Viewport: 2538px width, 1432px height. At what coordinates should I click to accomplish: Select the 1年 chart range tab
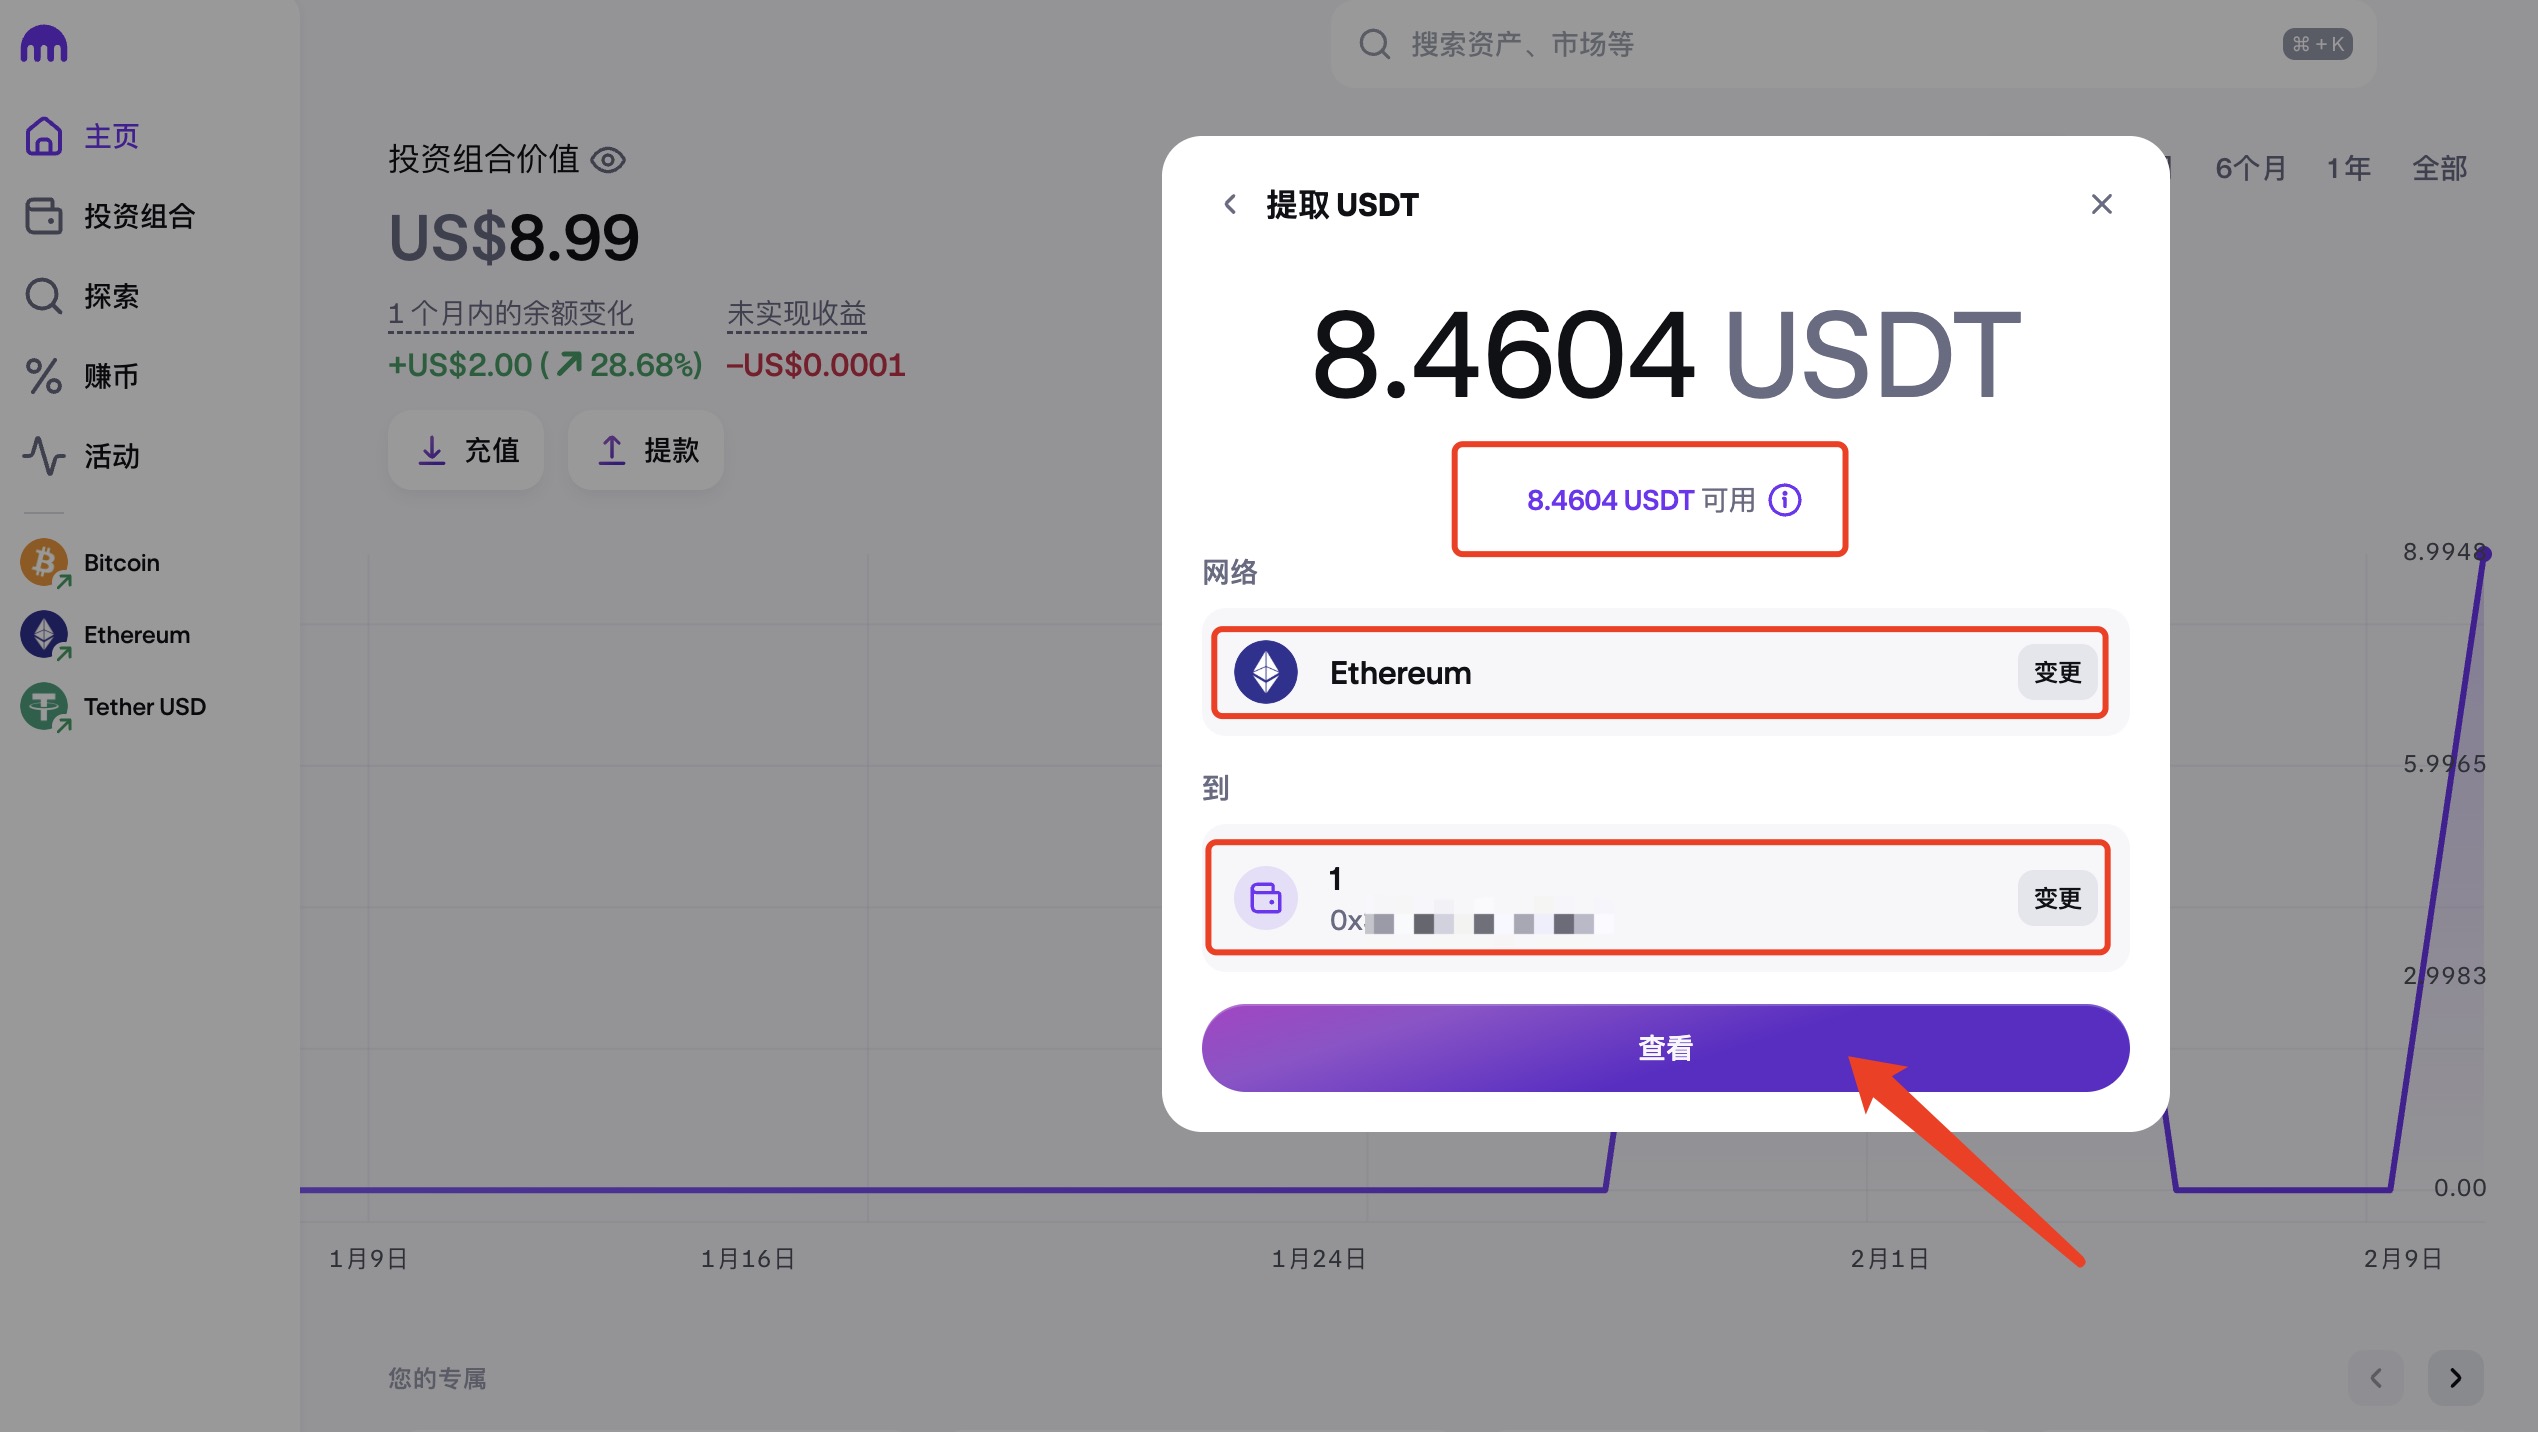[2348, 168]
